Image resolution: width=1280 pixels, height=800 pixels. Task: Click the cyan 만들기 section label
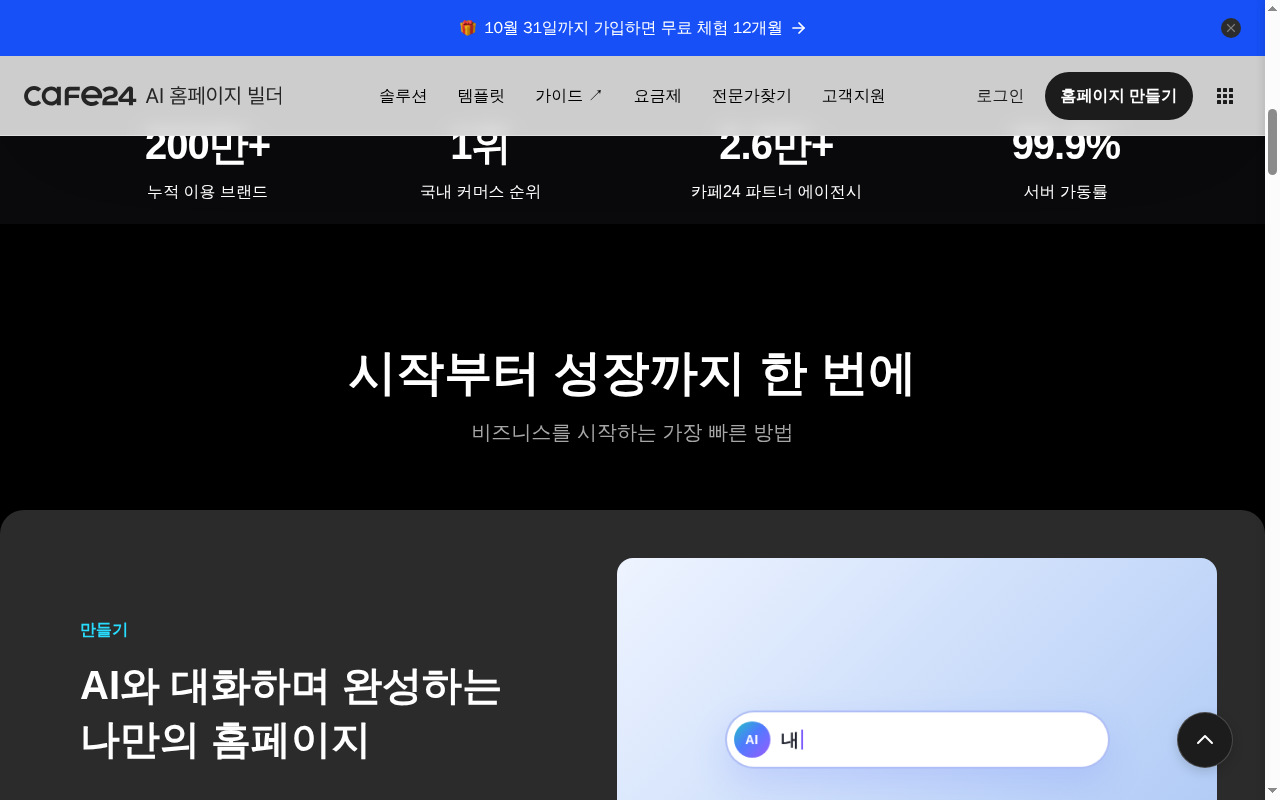[104, 630]
